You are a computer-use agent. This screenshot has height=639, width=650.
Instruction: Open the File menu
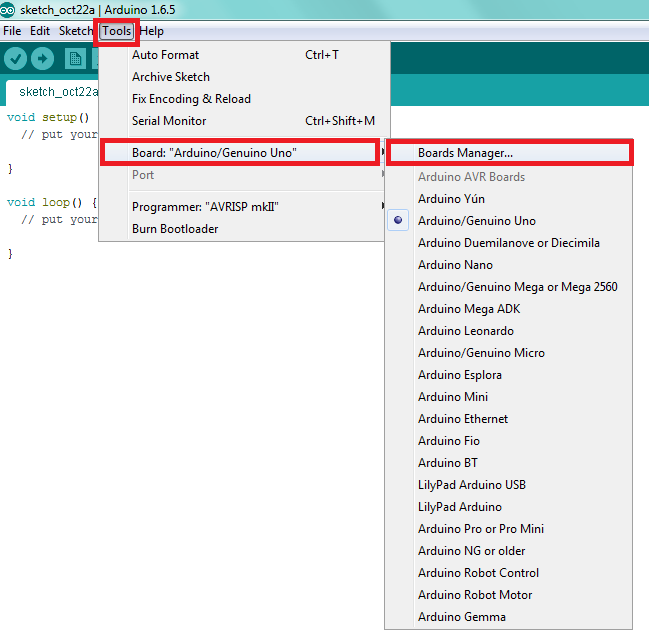pos(12,31)
